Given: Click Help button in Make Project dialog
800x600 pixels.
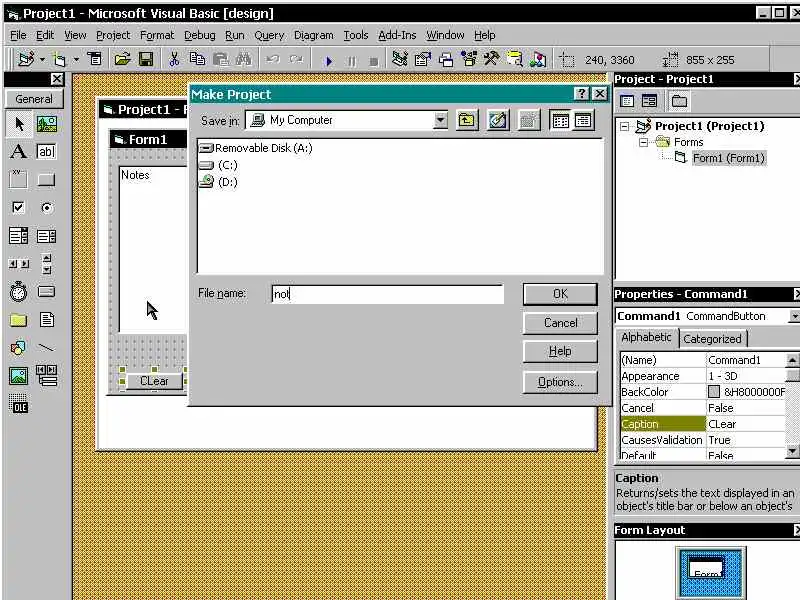Looking at the screenshot, I should point(560,352).
